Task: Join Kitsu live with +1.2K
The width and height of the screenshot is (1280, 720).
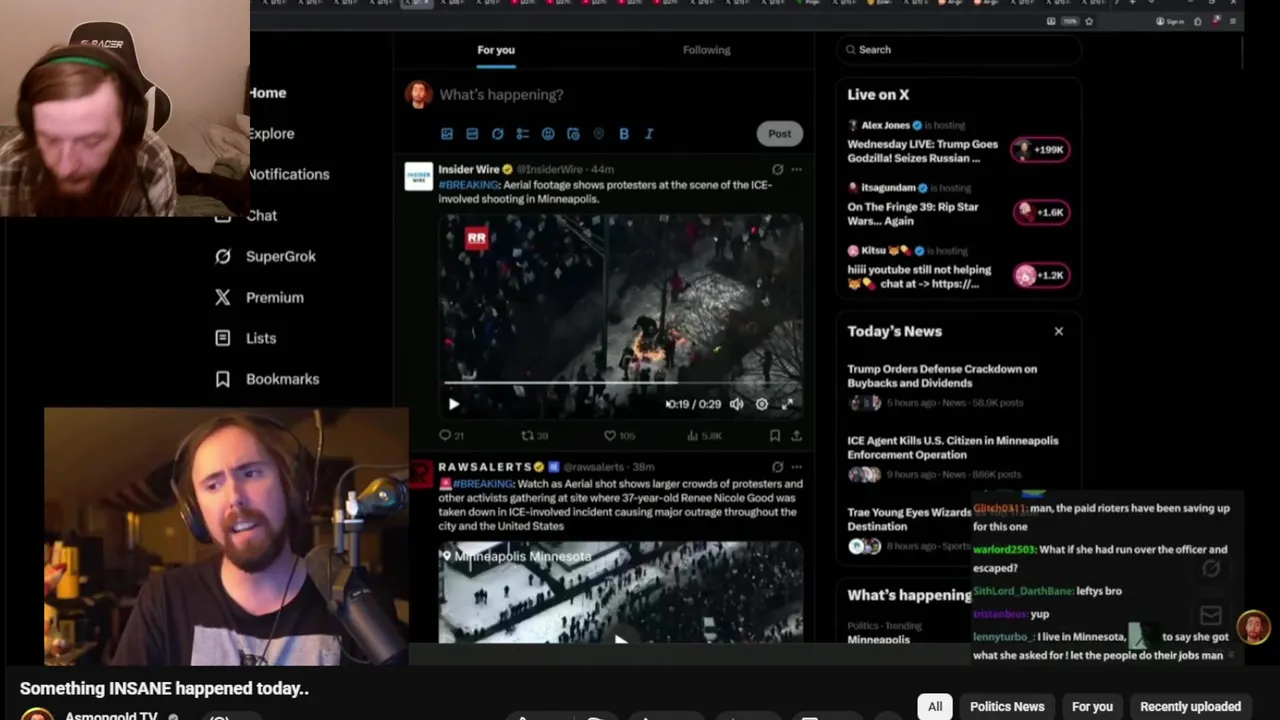Action: pyautogui.click(x=1041, y=275)
